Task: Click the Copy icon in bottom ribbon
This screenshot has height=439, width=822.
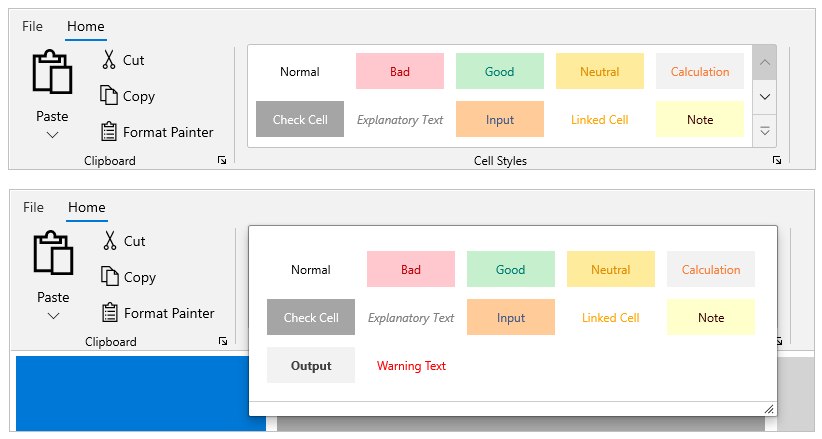Action: [x=110, y=276]
